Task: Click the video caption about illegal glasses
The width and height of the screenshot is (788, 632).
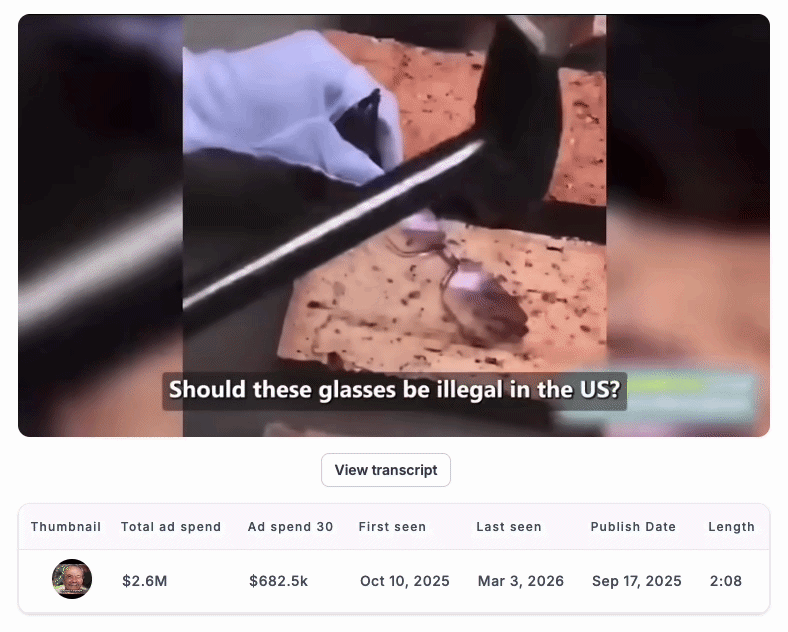Action: pyautogui.click(x=395, y=390)
